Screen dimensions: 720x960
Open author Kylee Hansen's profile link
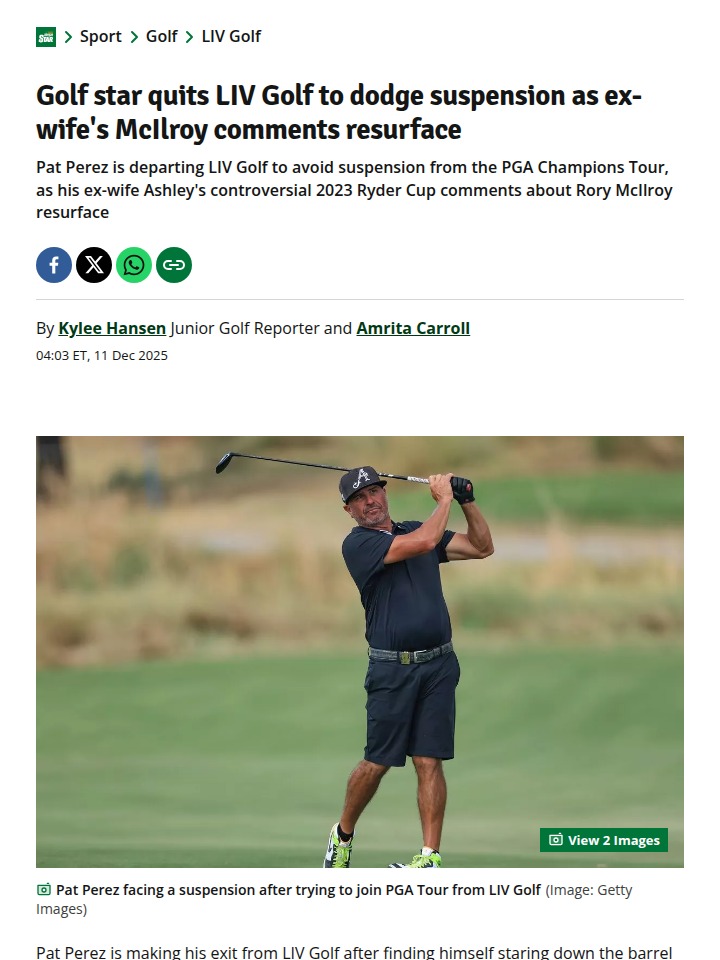112,328
